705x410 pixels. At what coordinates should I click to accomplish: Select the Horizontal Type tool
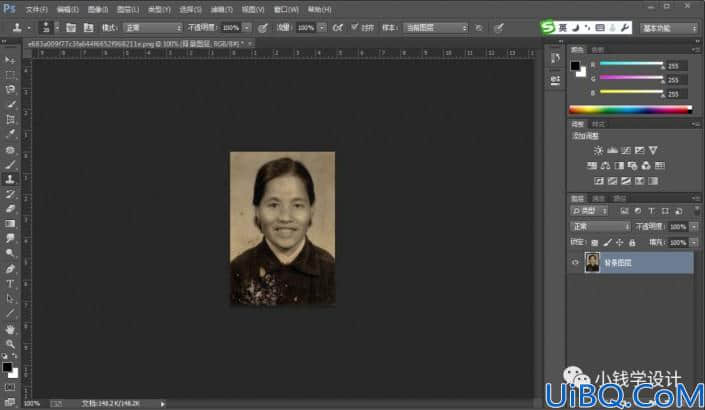(x=10, y=284)
